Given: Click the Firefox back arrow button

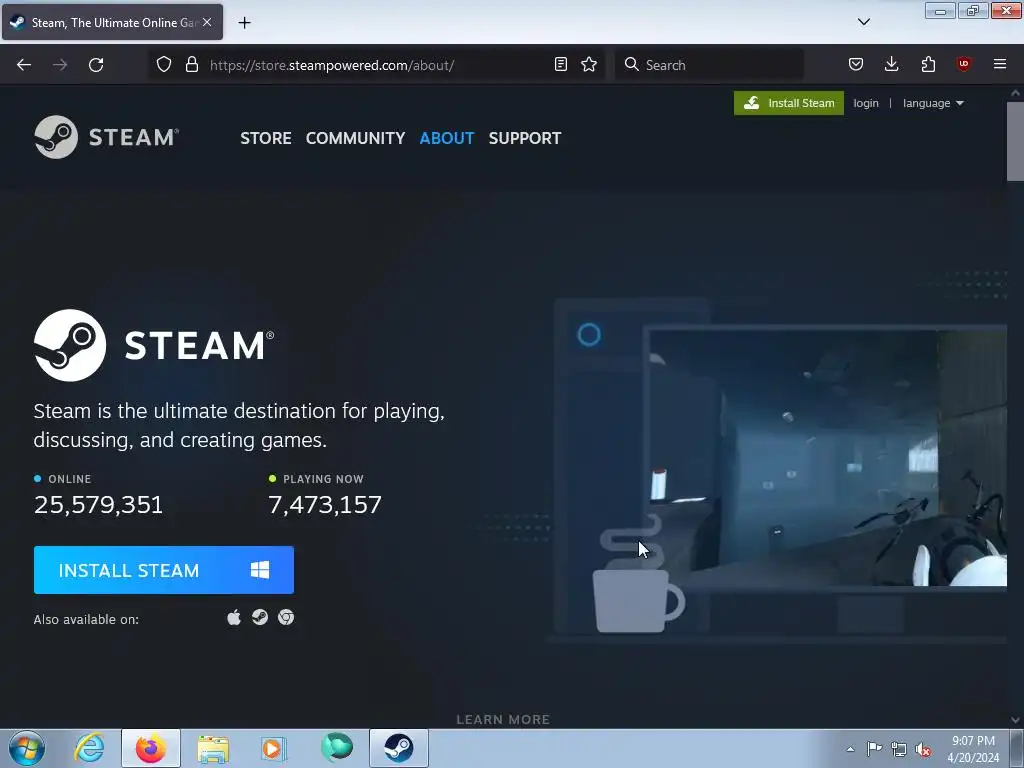Looking at the screenshot, I should point(24,65).
